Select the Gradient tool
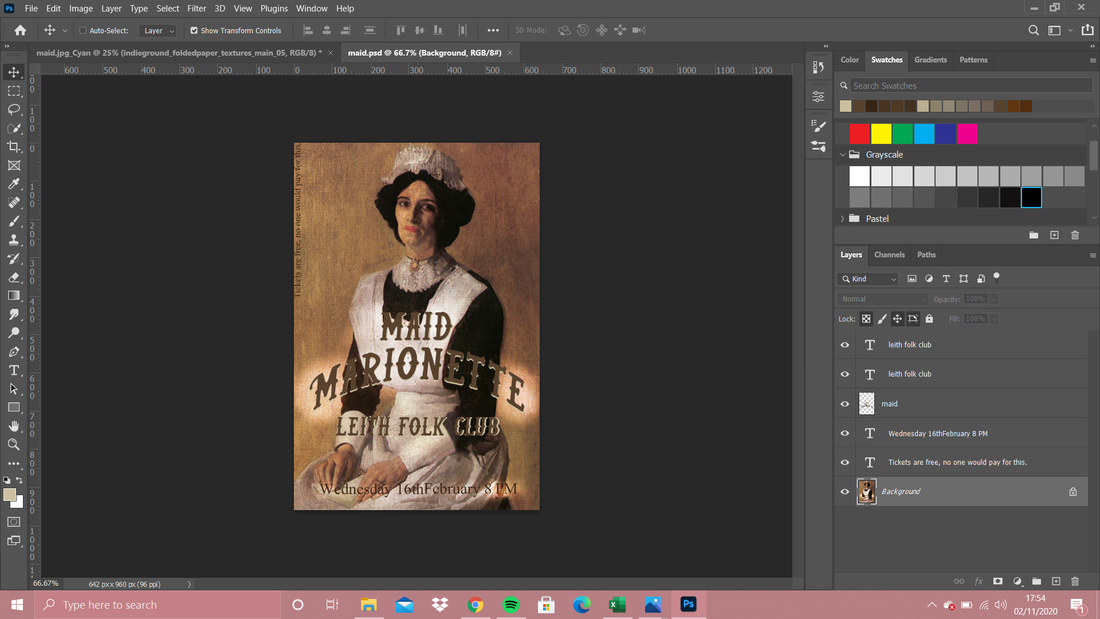This screenshot has width=1100, height=619. (14, 295)
